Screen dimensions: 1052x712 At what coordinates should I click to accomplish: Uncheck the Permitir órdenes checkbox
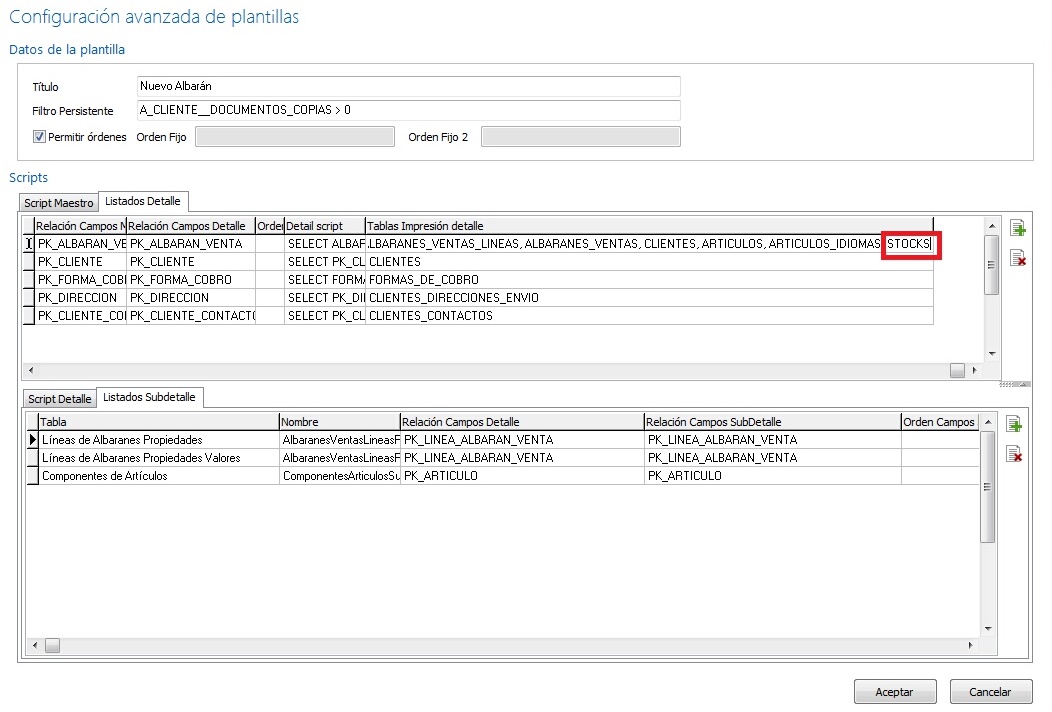pyautogui.click(x=39, y=137)
